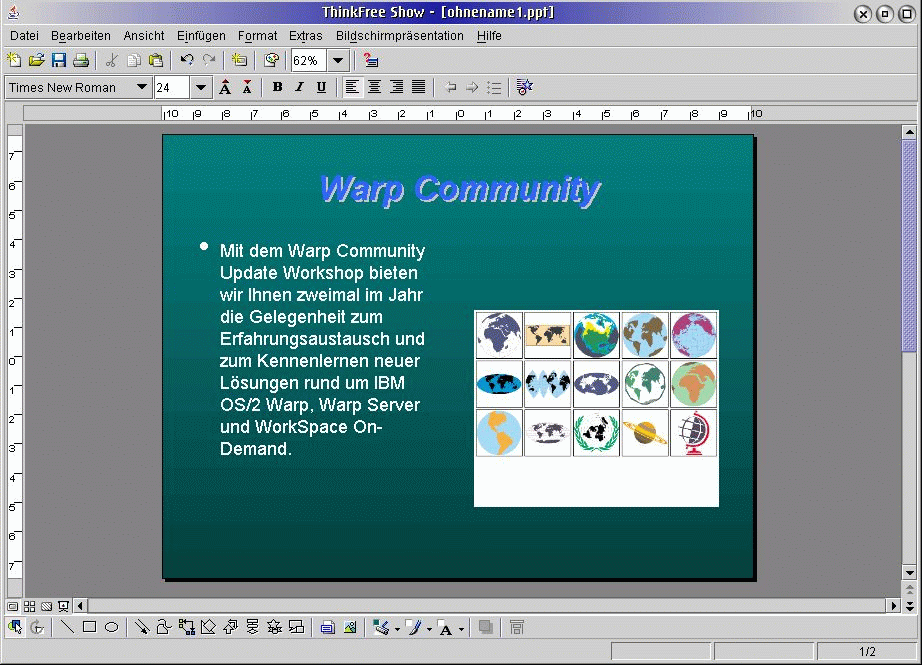Screen dimensions: 922x665
Task: Start slide show from view buttons
Action: point(63,606)
